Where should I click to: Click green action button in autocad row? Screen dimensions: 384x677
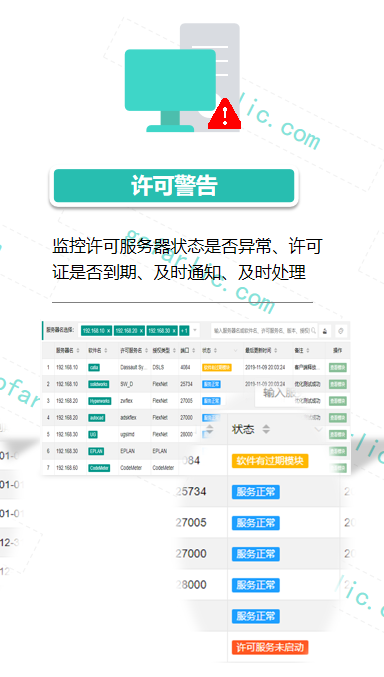coord(337,418)
